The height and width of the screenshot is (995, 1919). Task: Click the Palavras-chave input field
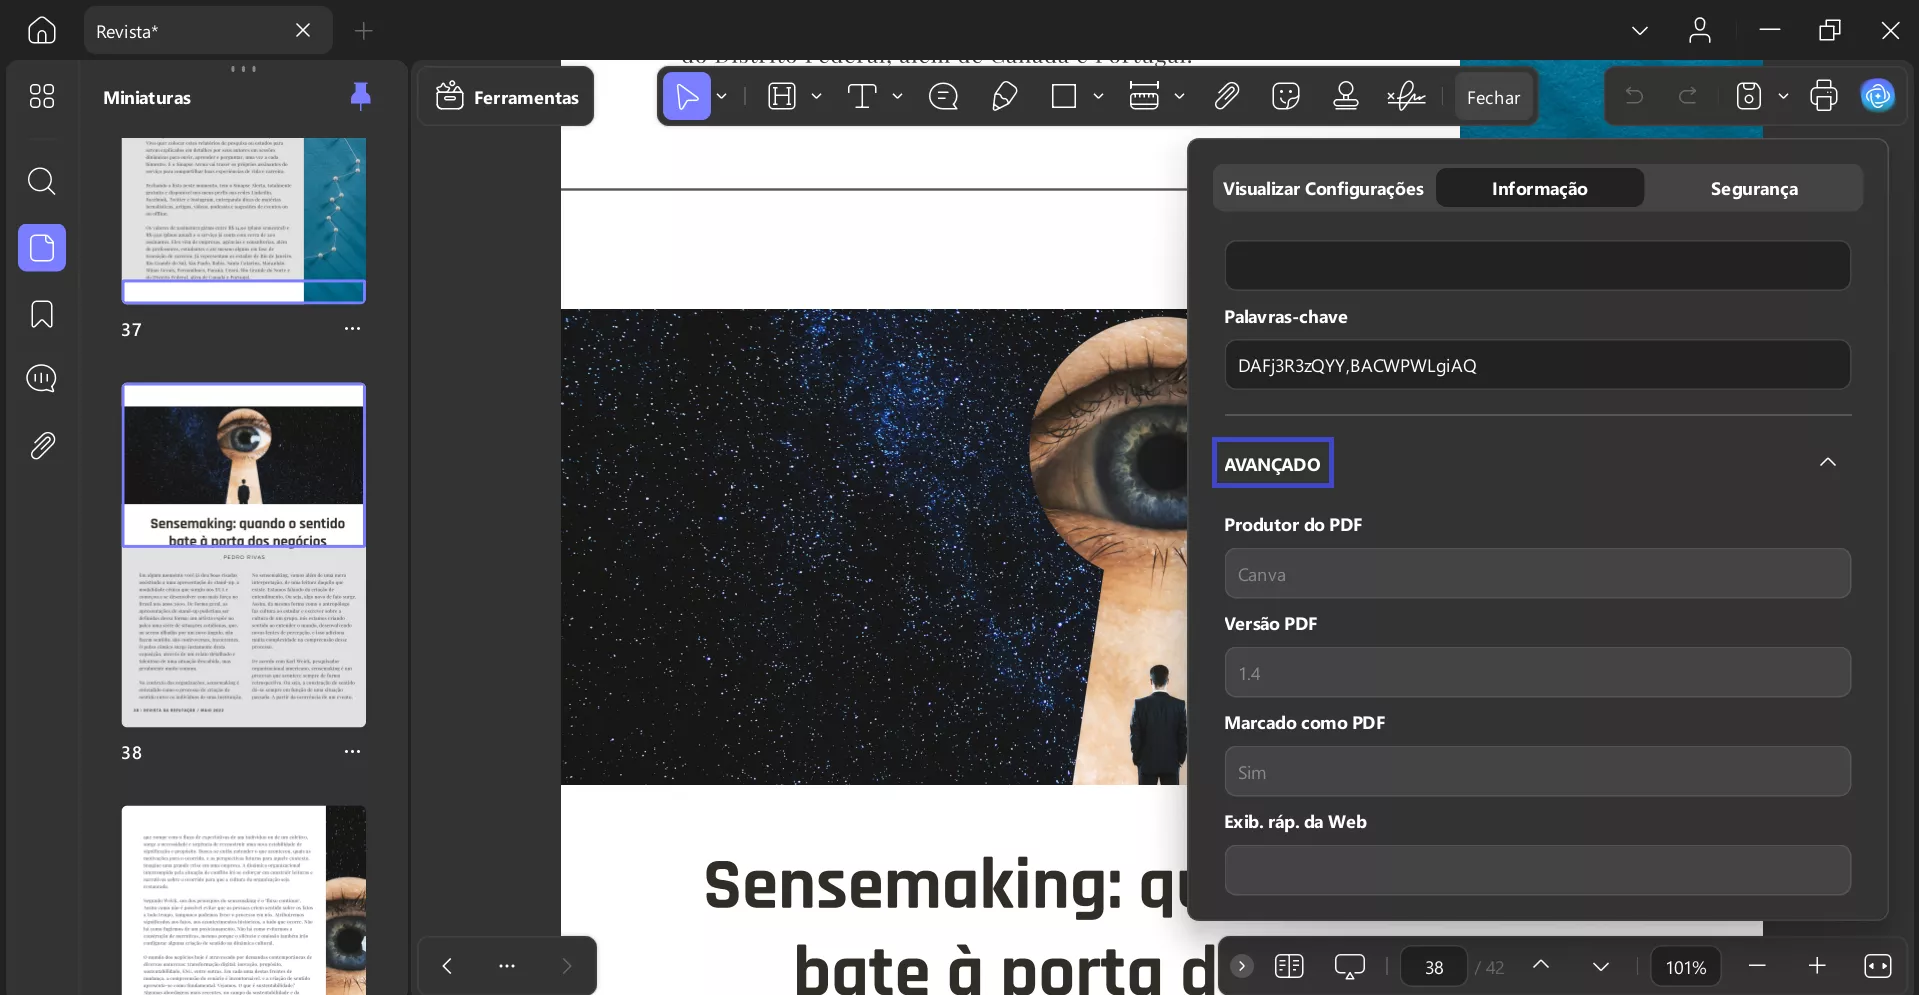tap(1537, 365)
